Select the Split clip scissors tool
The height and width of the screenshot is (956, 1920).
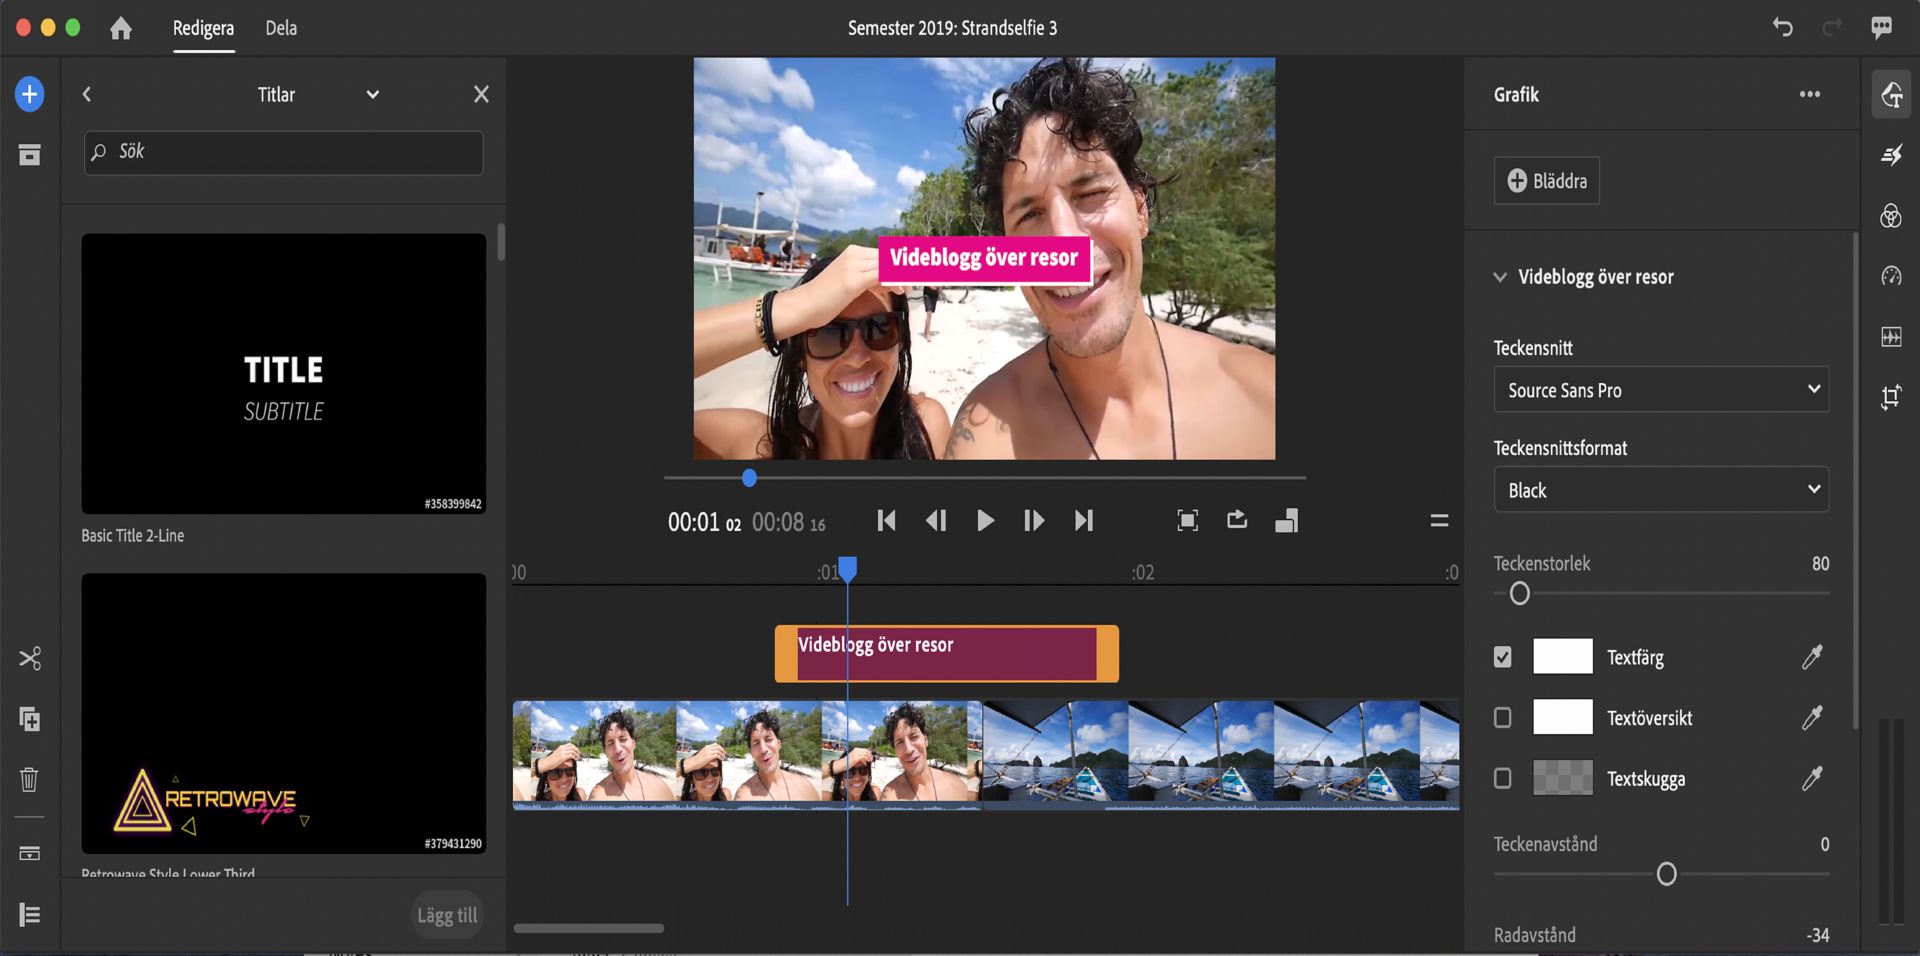click(x=29, y=658)
